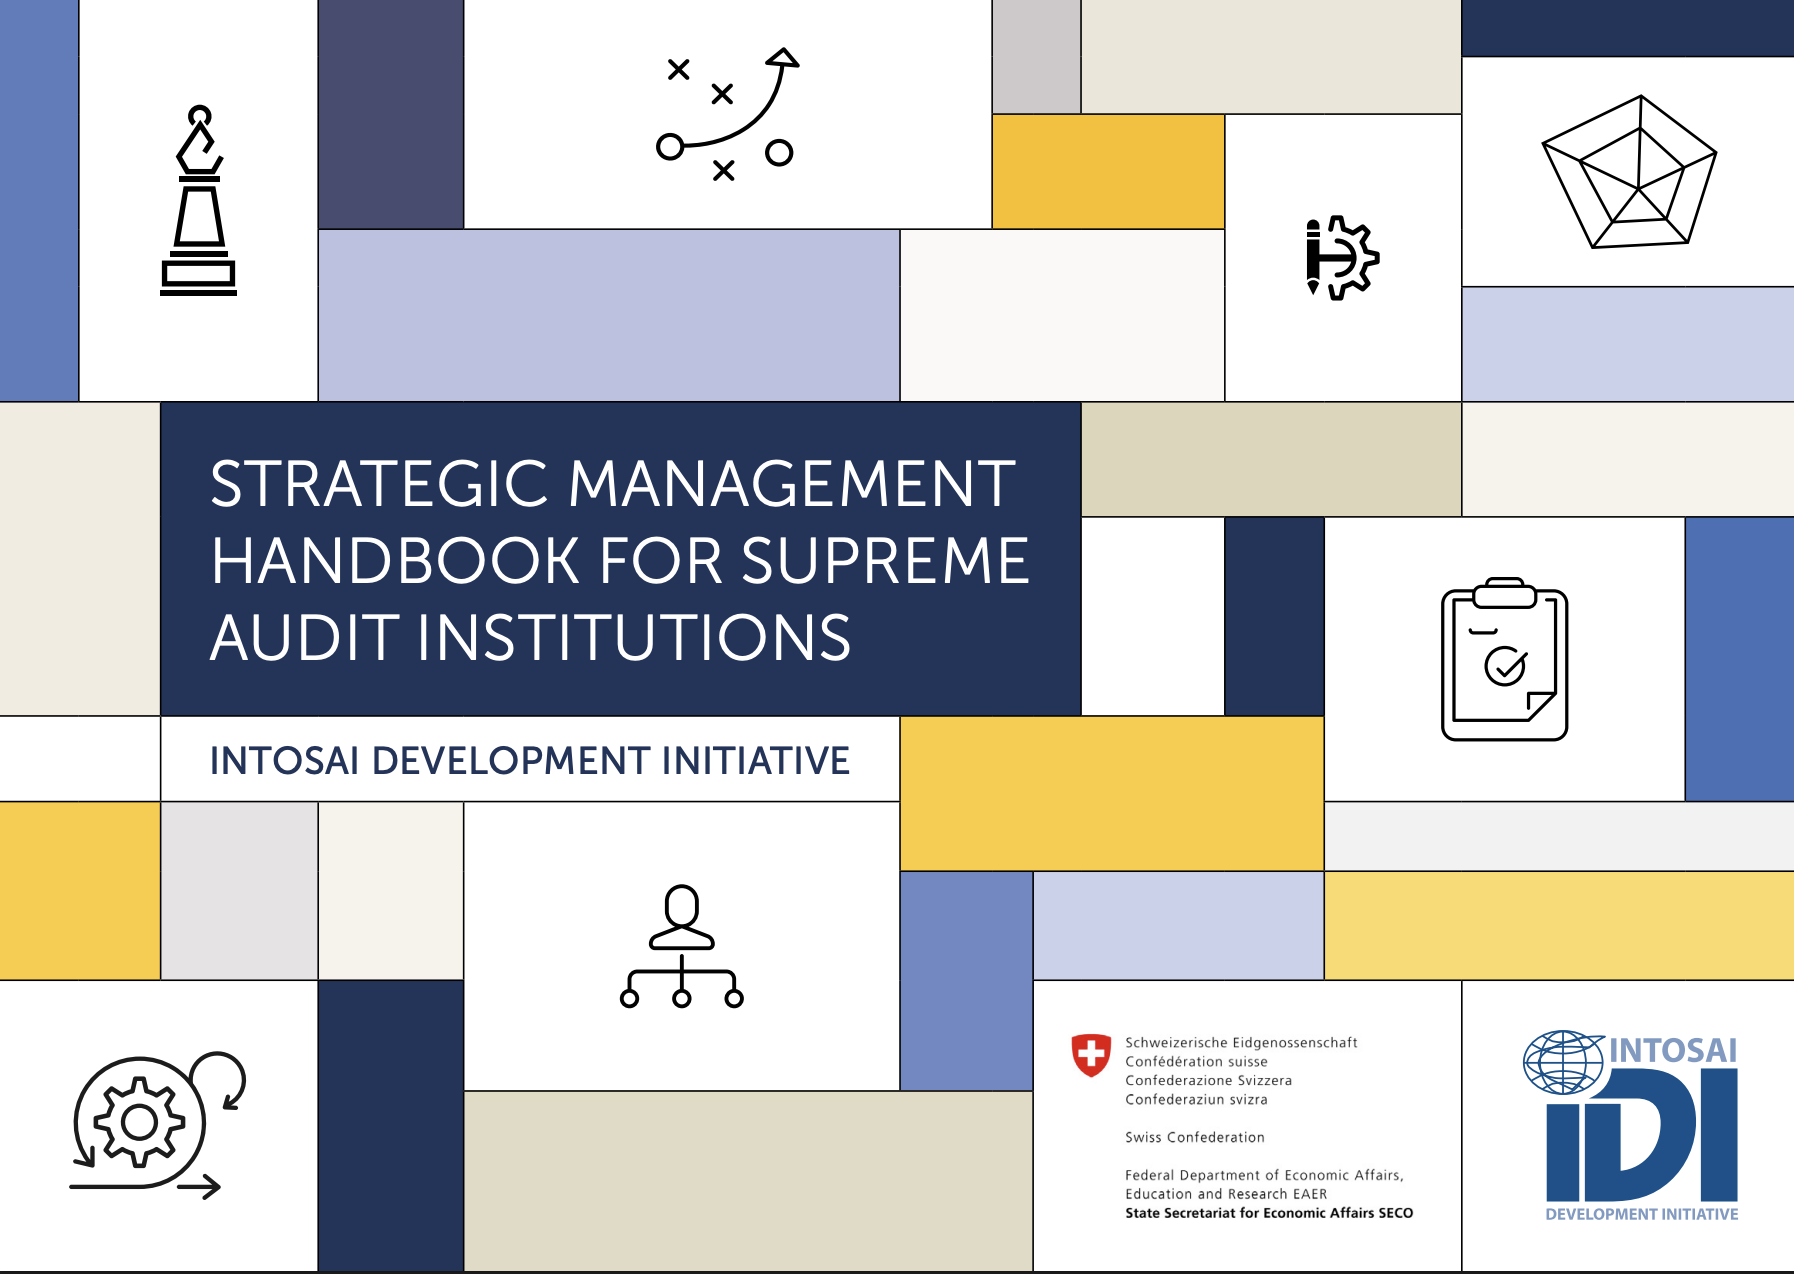Pick the beige rectangle below the hierarchy icon
The width and height of the screenshot is (1794, 1274).
[748, 1181]
